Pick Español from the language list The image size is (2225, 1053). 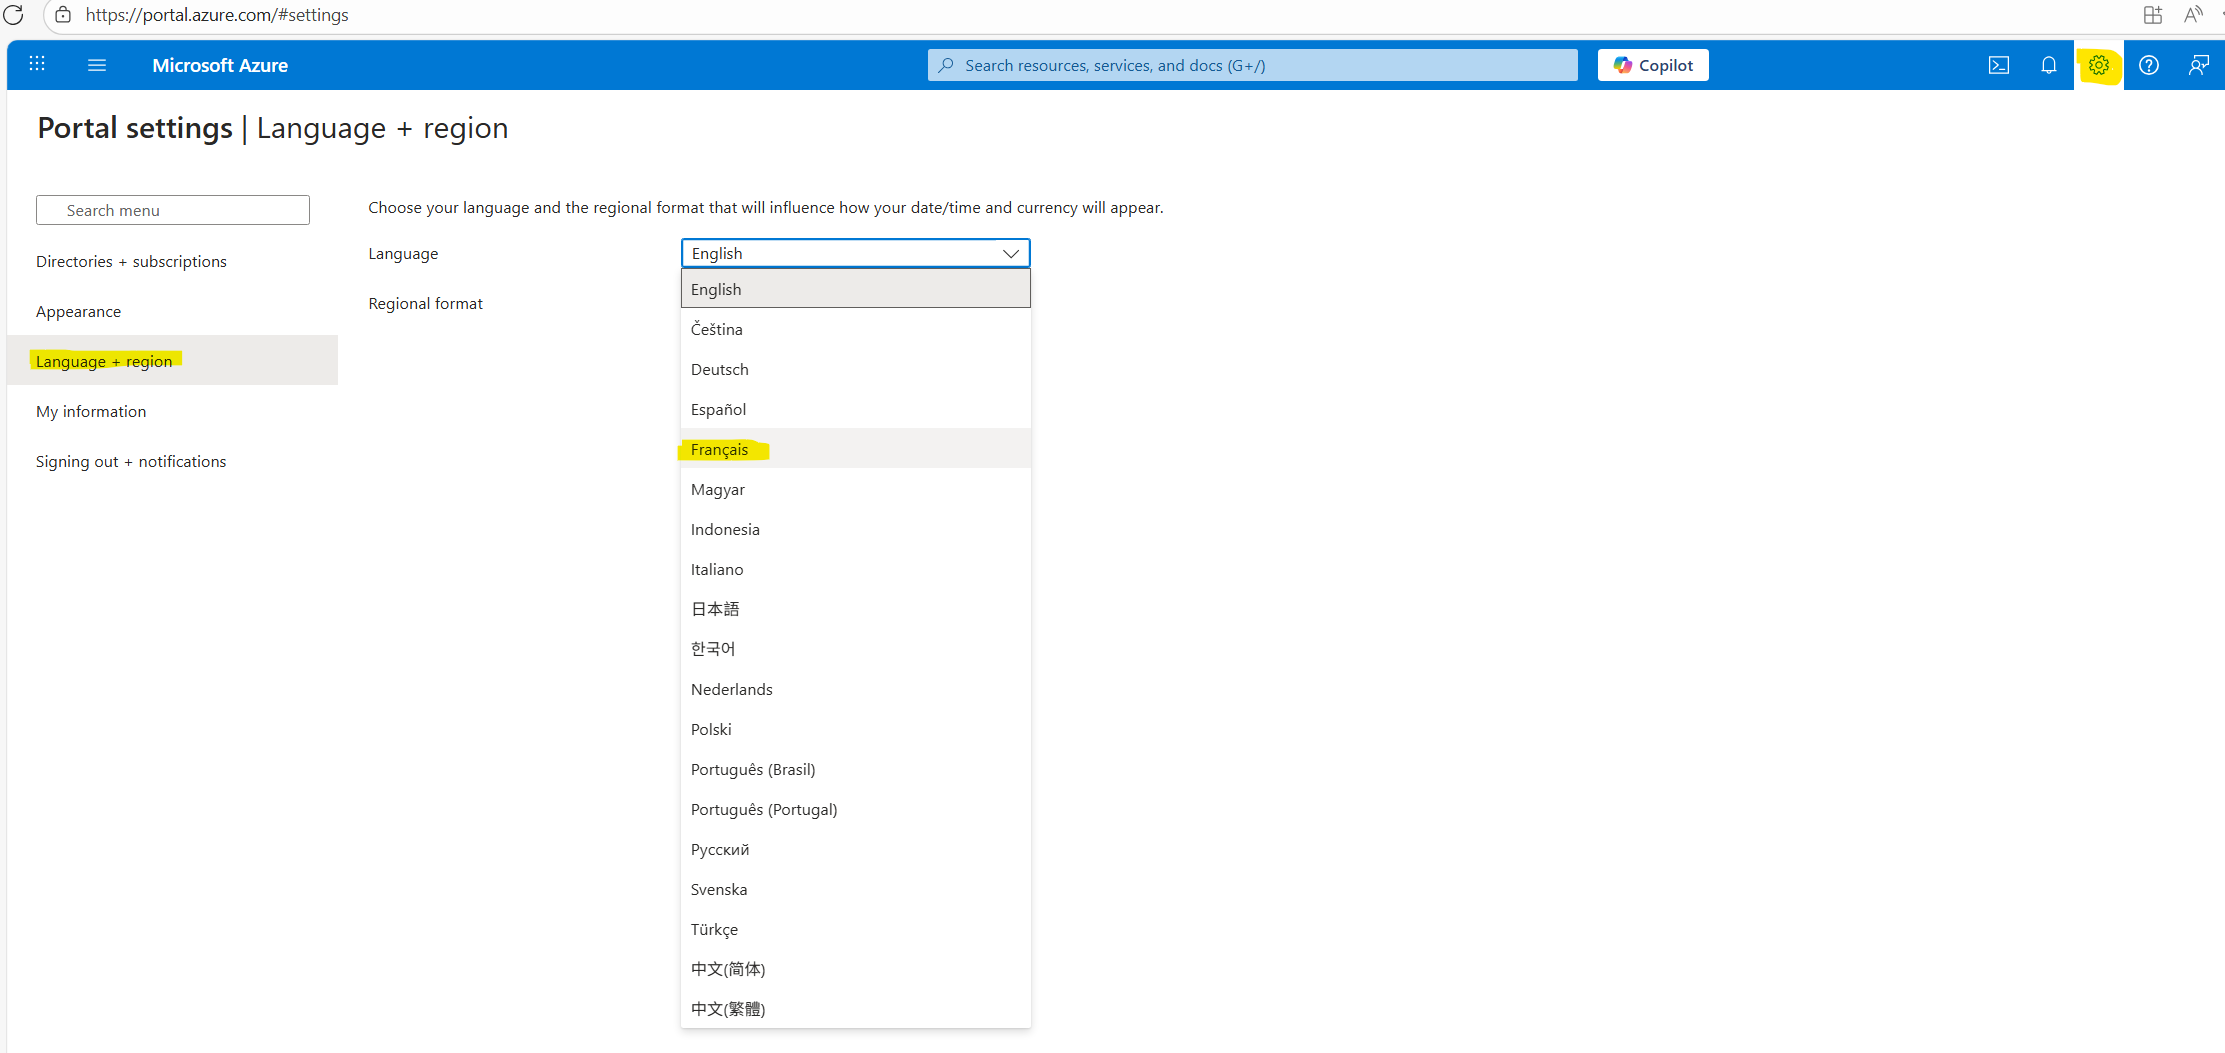(x=855, y=409)
